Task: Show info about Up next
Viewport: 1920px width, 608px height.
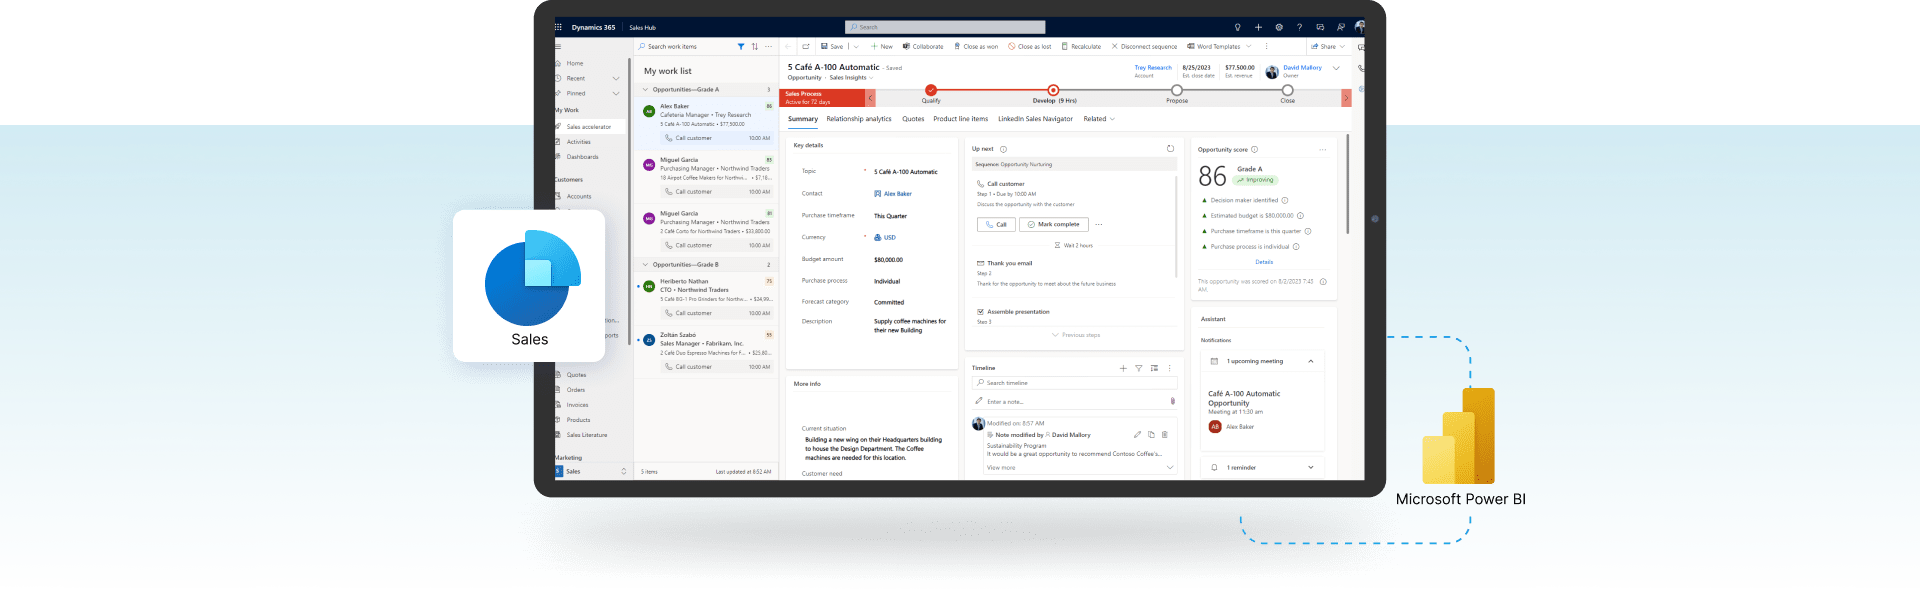Action: click(1003, 149)
